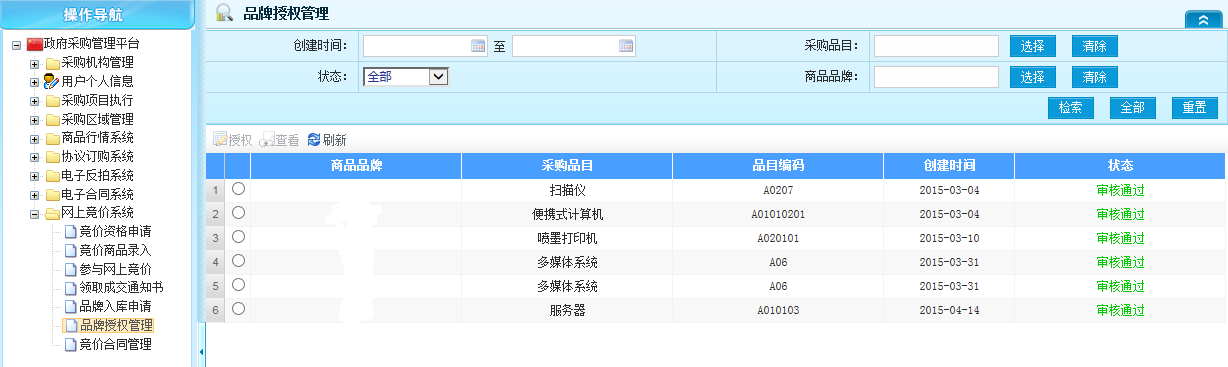1228x367 pixels.
Task: Click the page icon of 竞价合同管理
Action: pos(70,345)
